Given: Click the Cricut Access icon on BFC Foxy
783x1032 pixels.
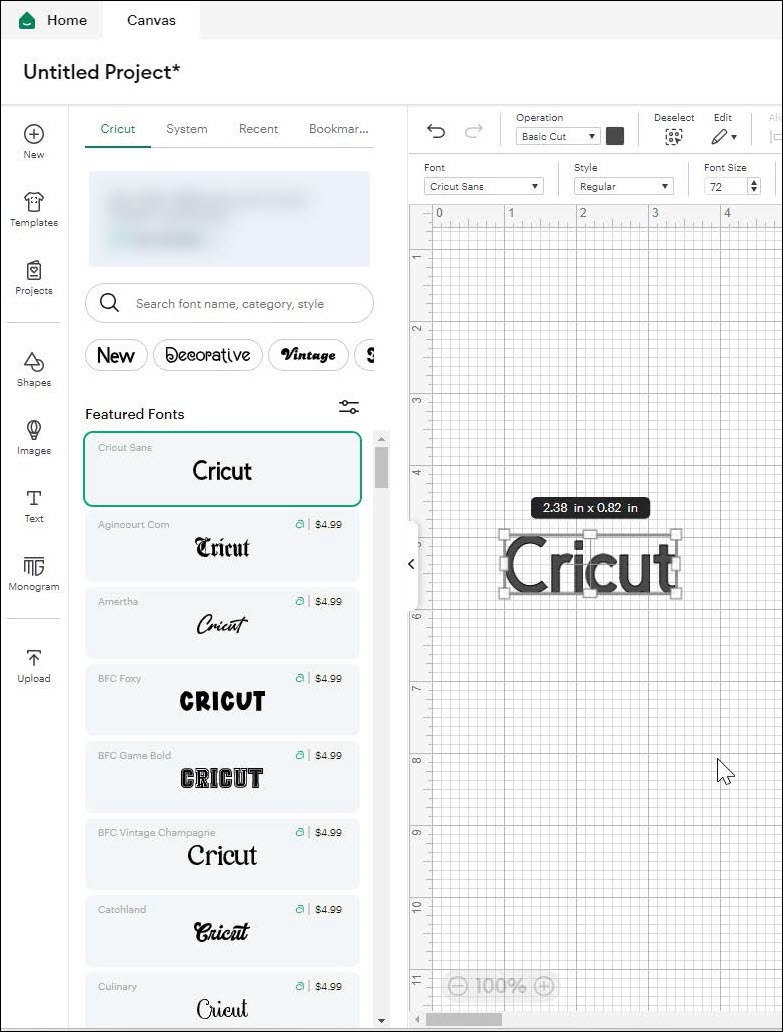Looking at the screenshot, I should [x=299, y=678].
